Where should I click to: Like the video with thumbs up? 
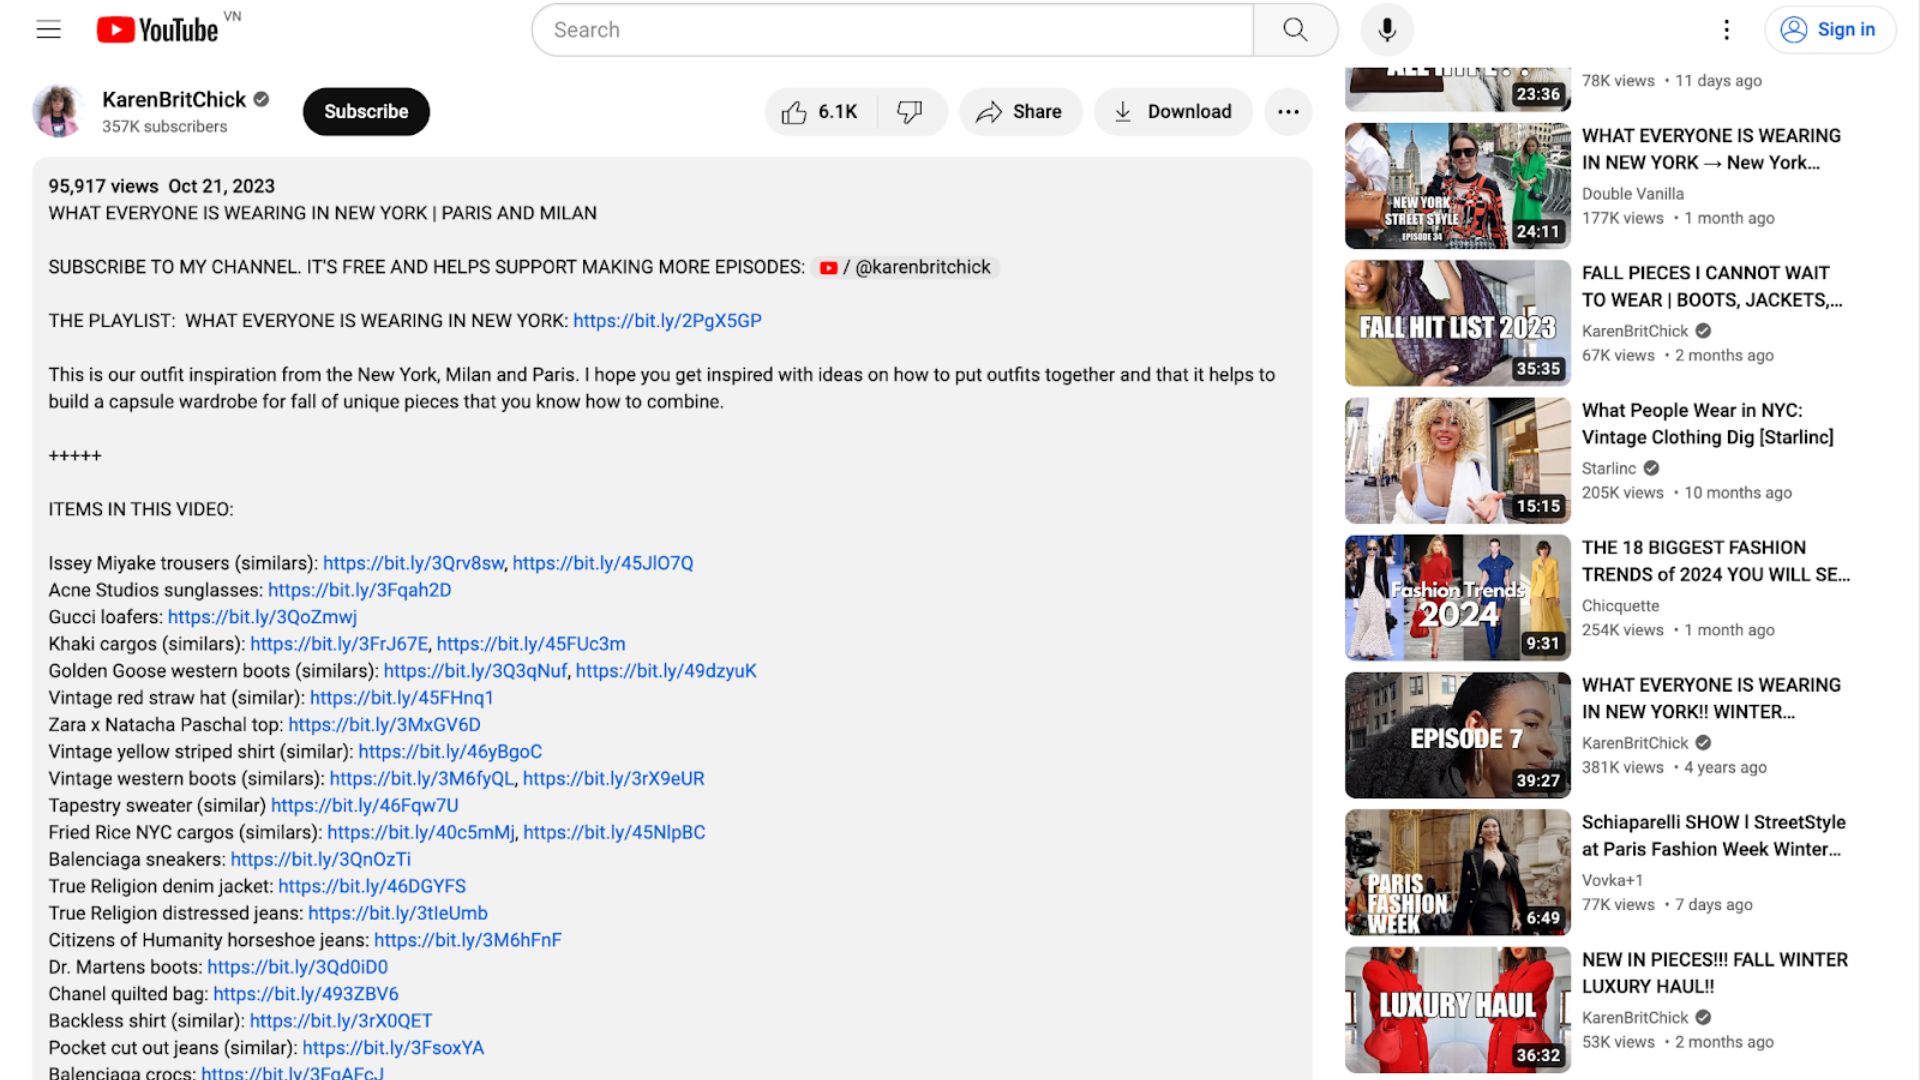[x=820, y=112]
